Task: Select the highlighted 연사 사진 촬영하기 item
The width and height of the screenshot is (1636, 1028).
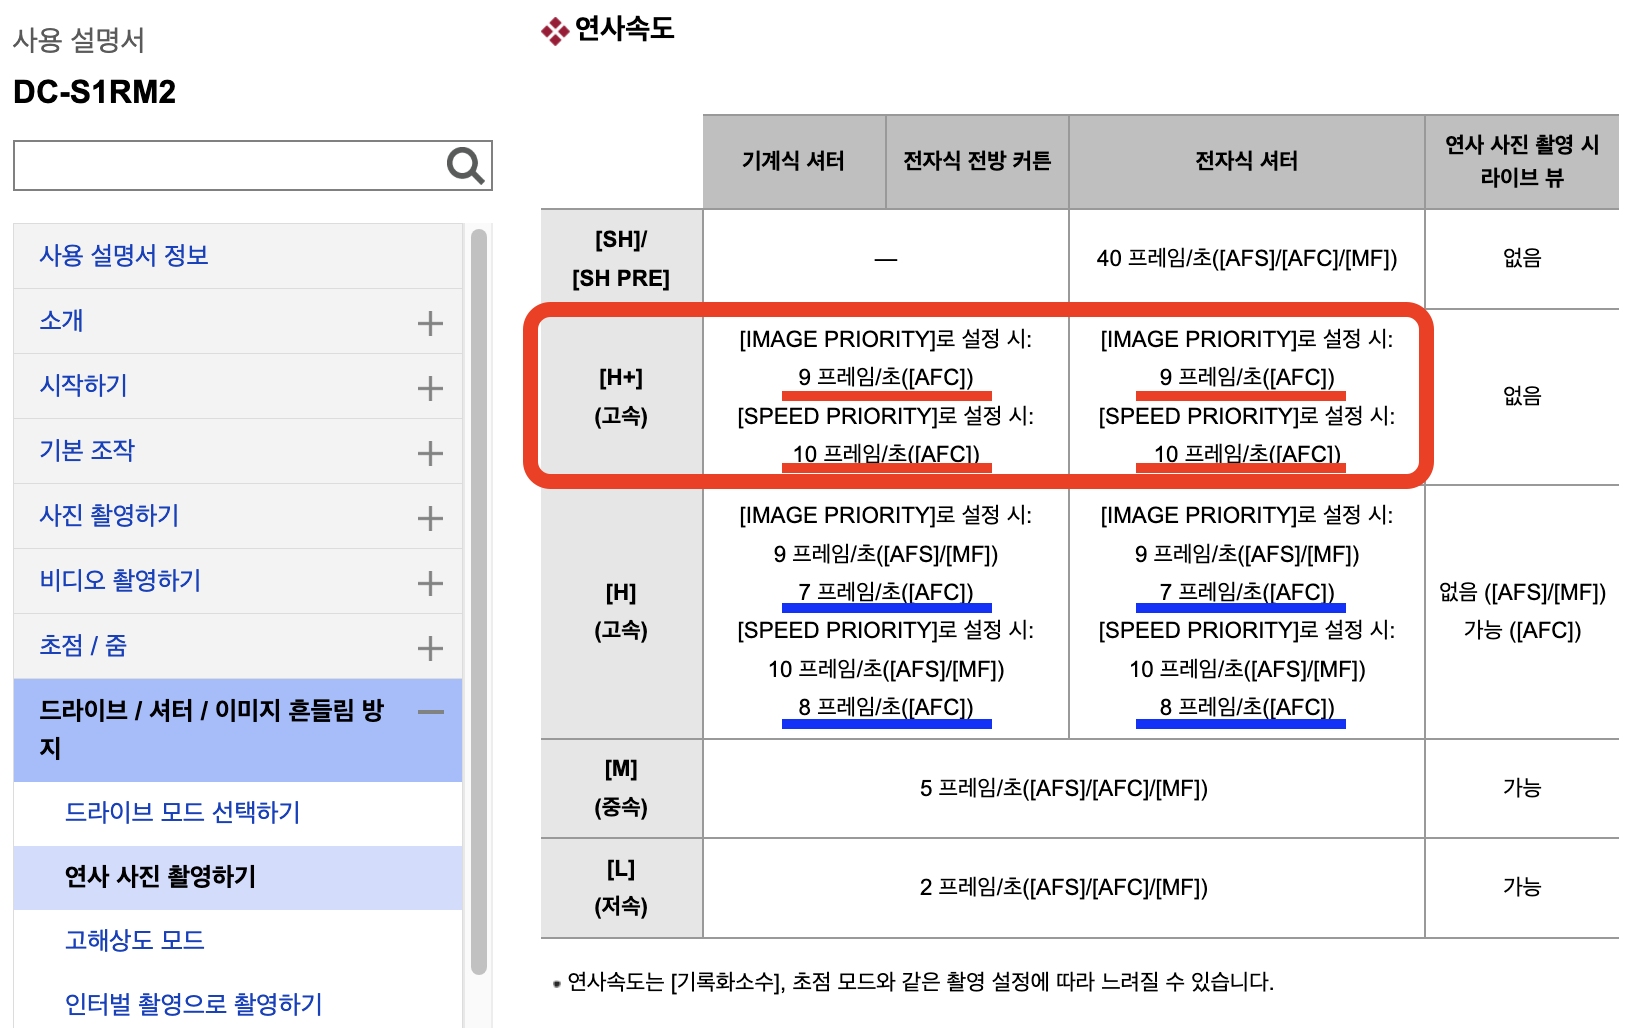Action: coord(160,877)
